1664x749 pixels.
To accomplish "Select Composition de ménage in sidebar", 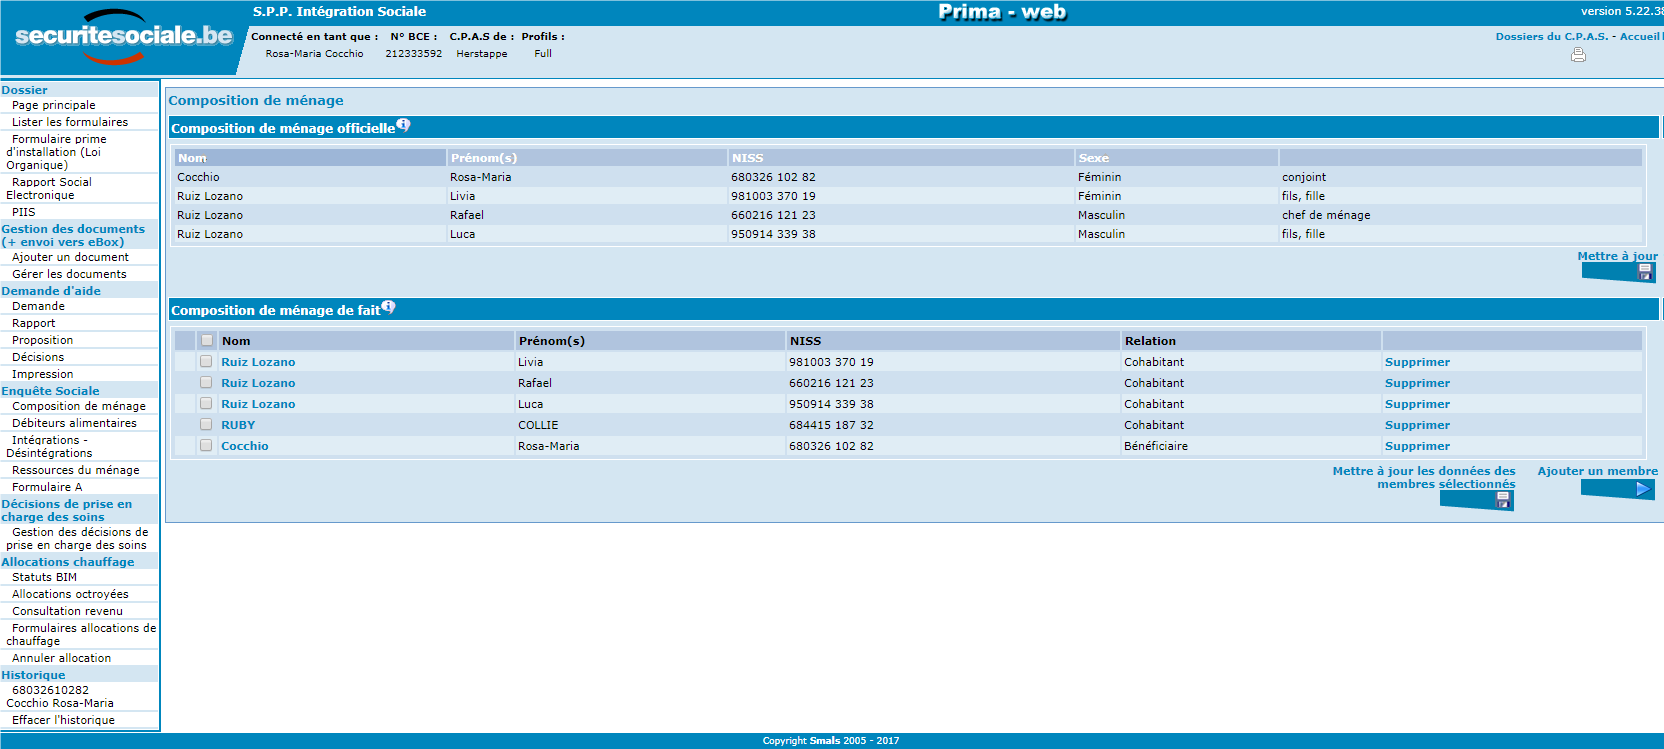I will 79,406.
